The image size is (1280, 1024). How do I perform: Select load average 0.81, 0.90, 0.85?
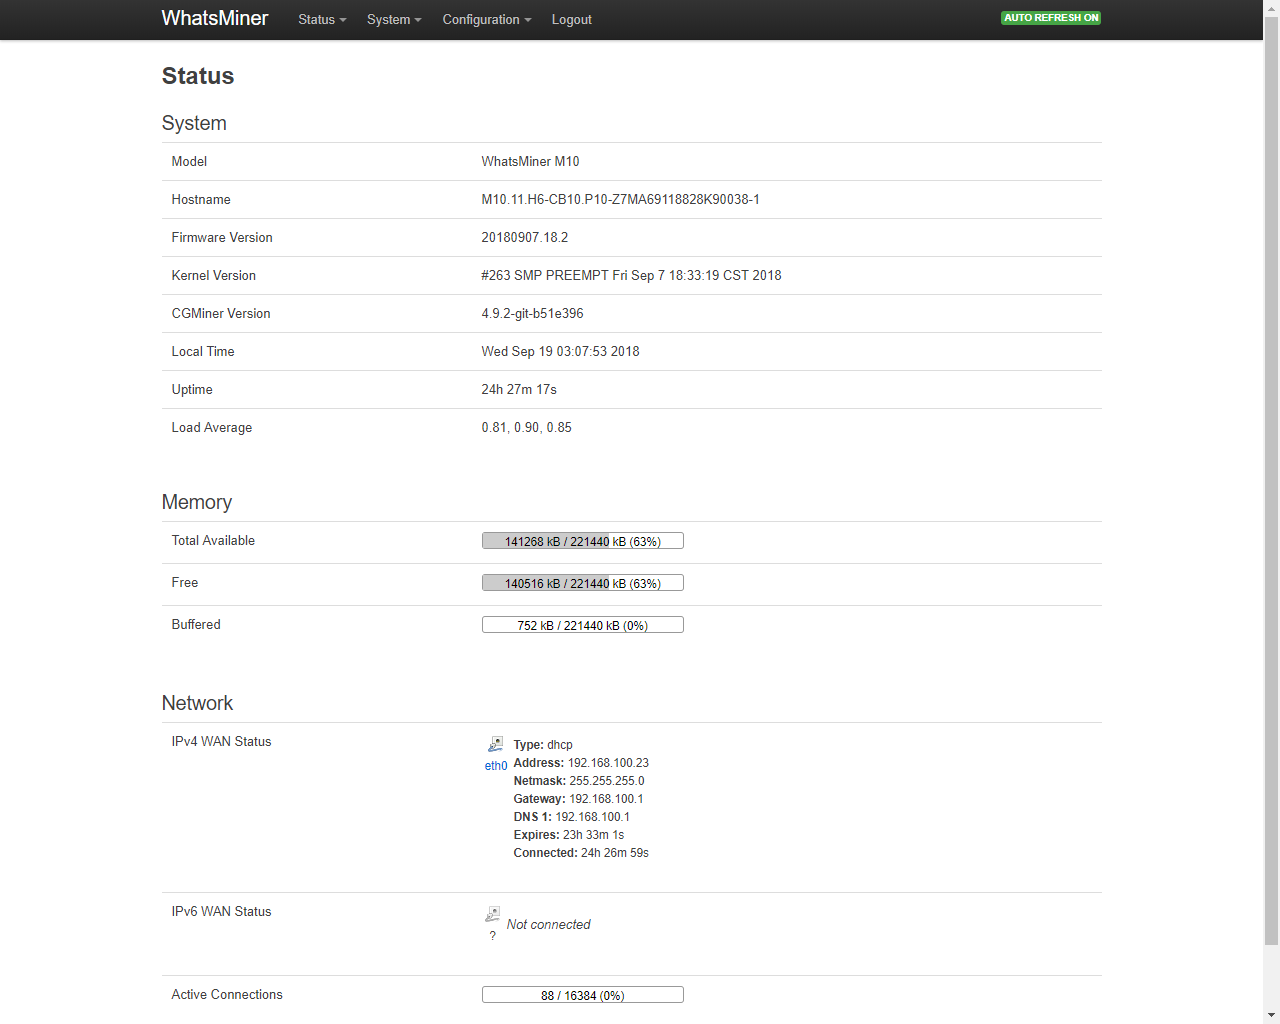(x=526, y=428)
